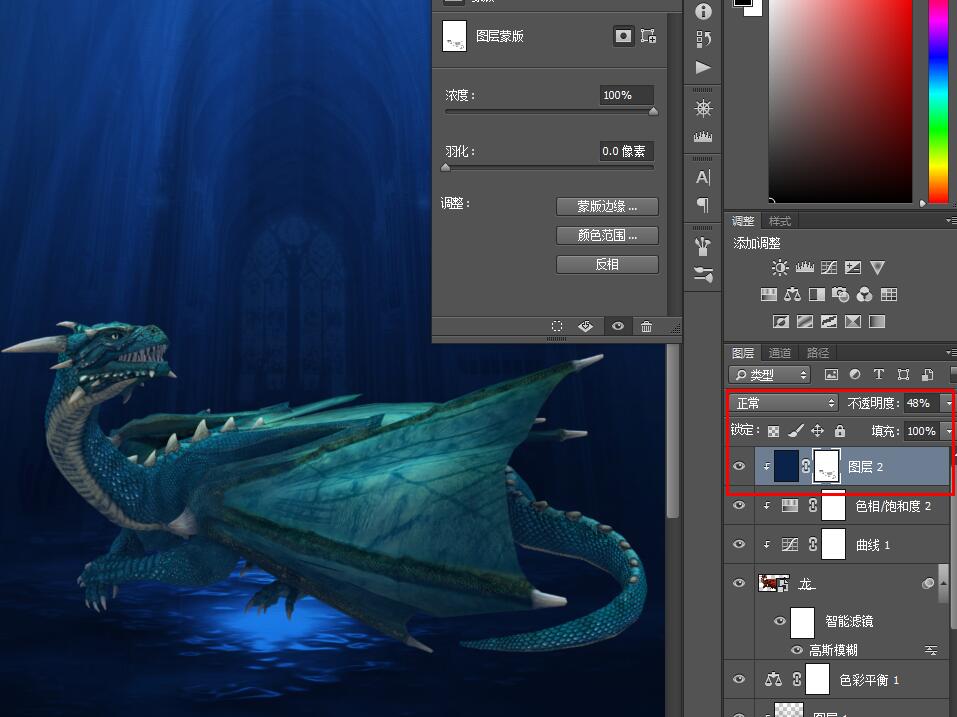This screenshot has width=957, height=717.
Task: Add a Black & White adjustment
Action: click(817, 295)
